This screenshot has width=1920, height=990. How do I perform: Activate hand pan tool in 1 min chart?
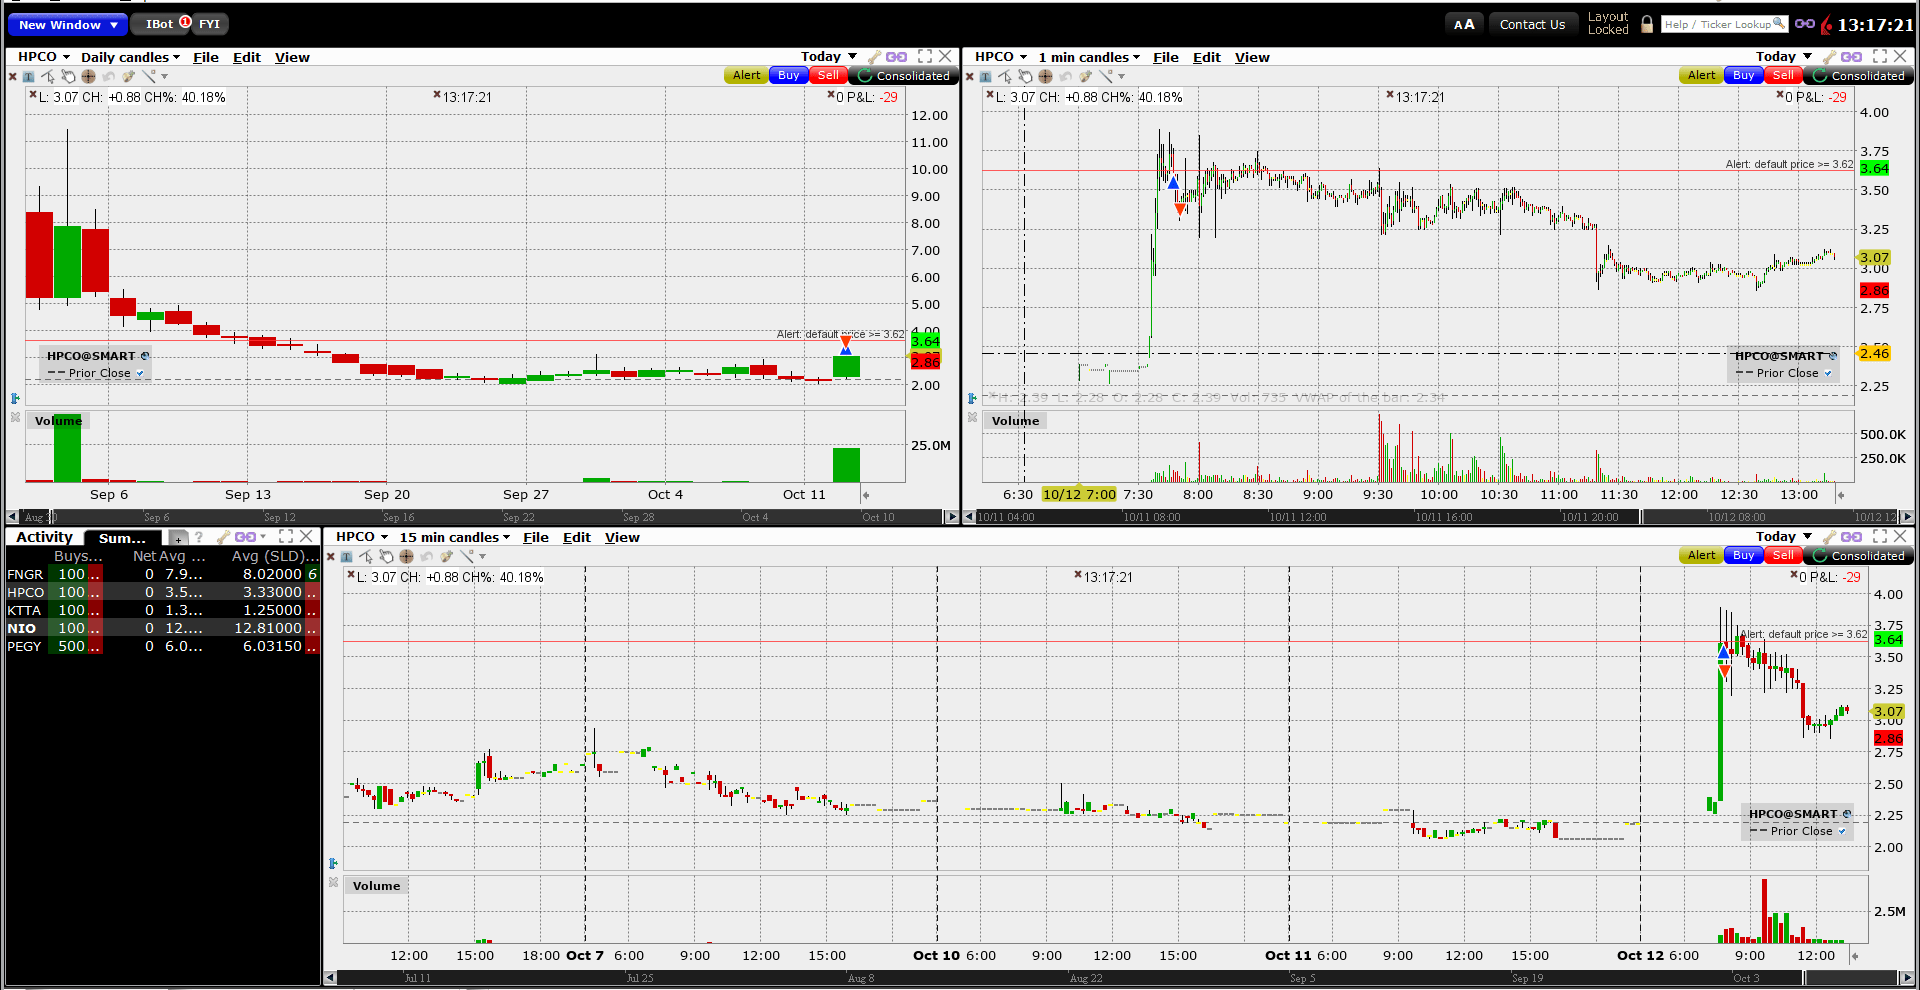pos(1025,76)
